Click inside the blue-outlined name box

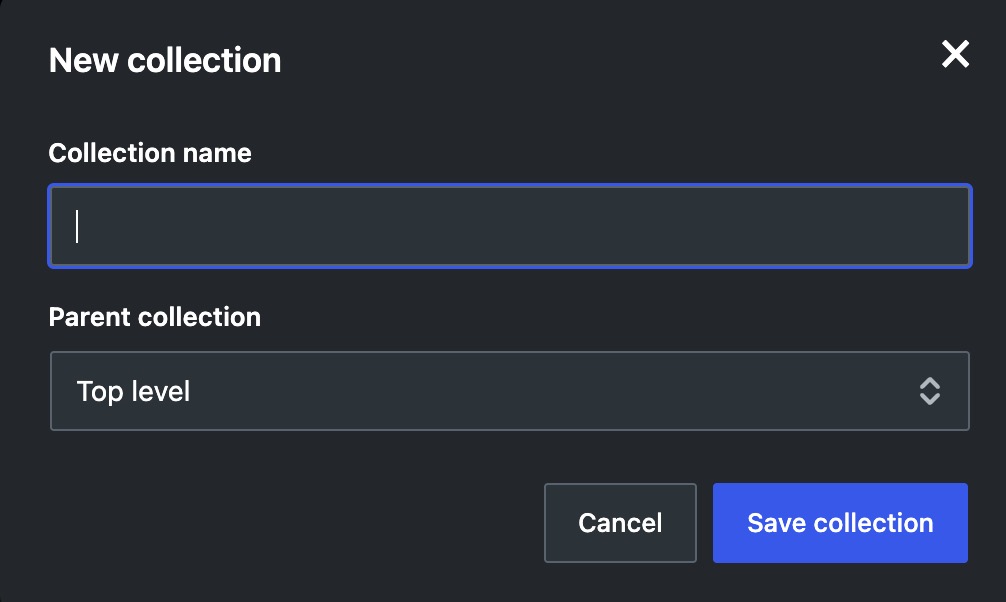510,226
